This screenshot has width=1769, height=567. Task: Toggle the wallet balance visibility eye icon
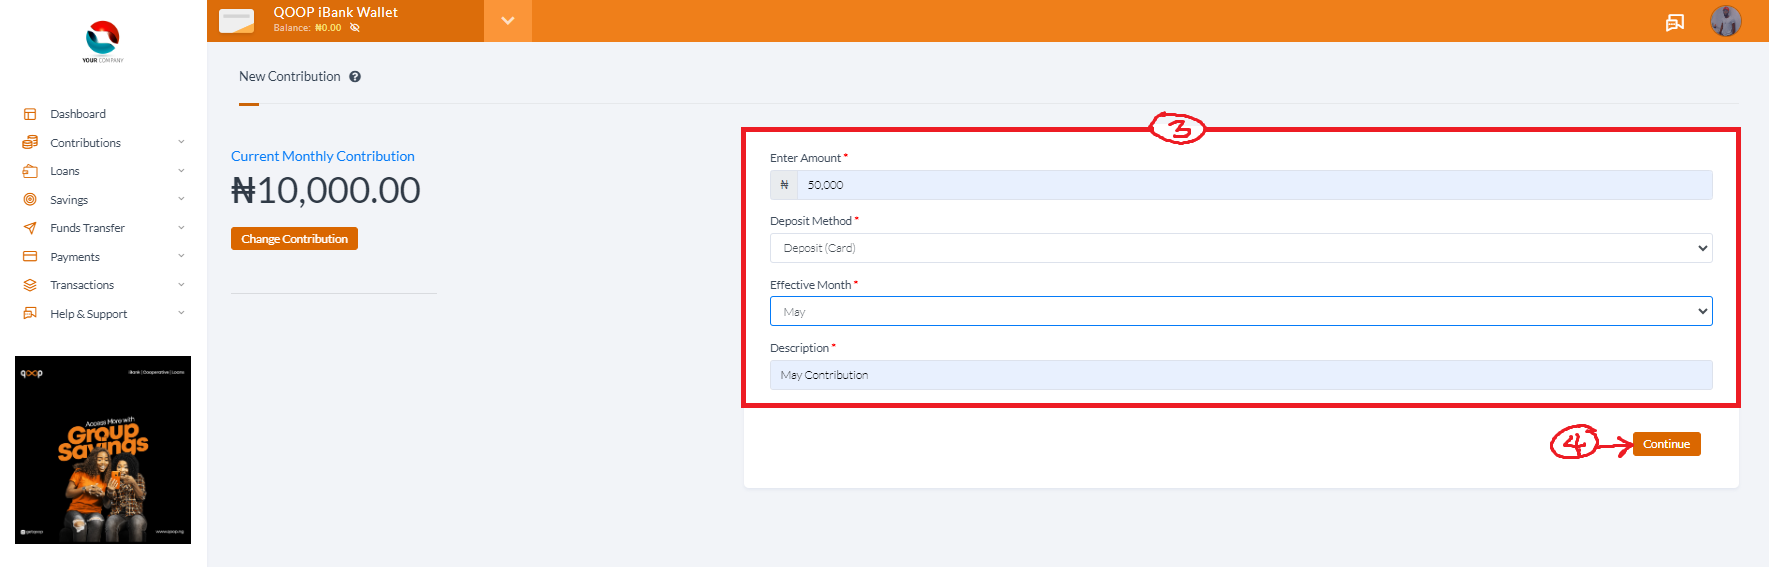coord(355,28)
